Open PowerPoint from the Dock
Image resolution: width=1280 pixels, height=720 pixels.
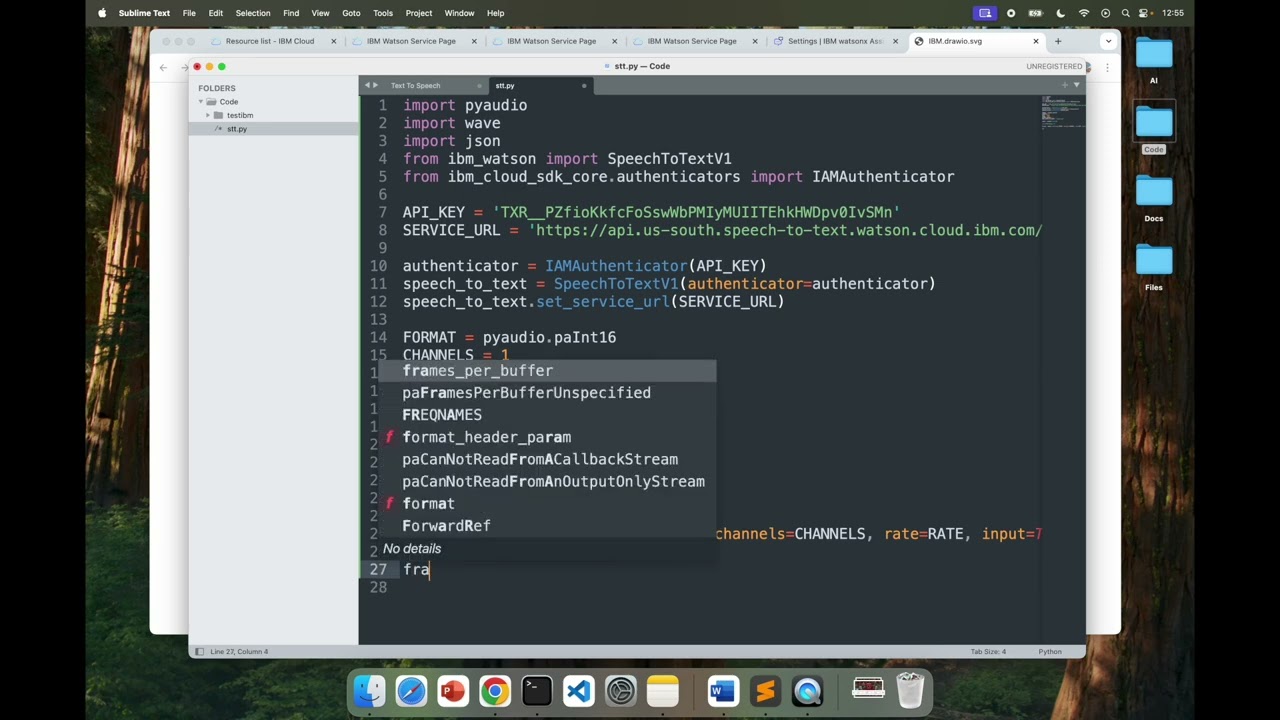coord(453,691)
